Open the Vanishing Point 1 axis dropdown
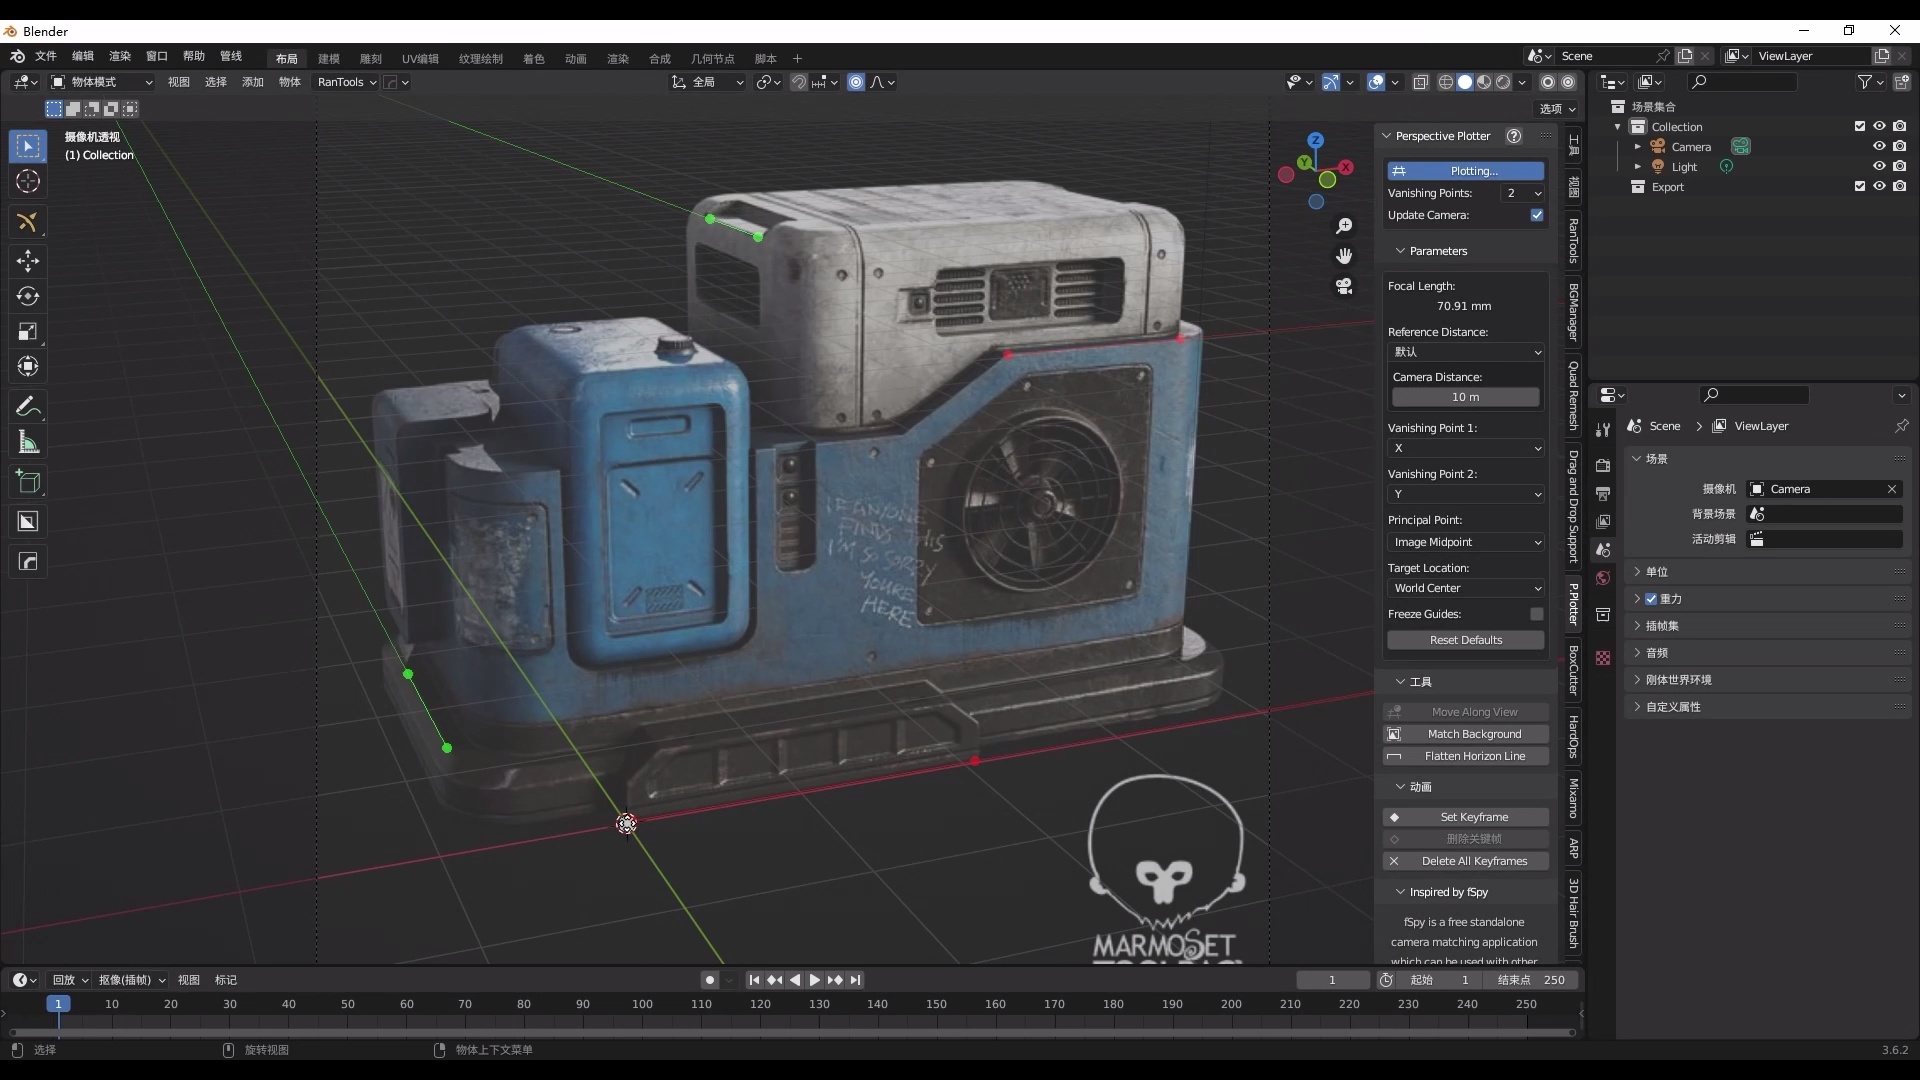 click(1465, 448)
